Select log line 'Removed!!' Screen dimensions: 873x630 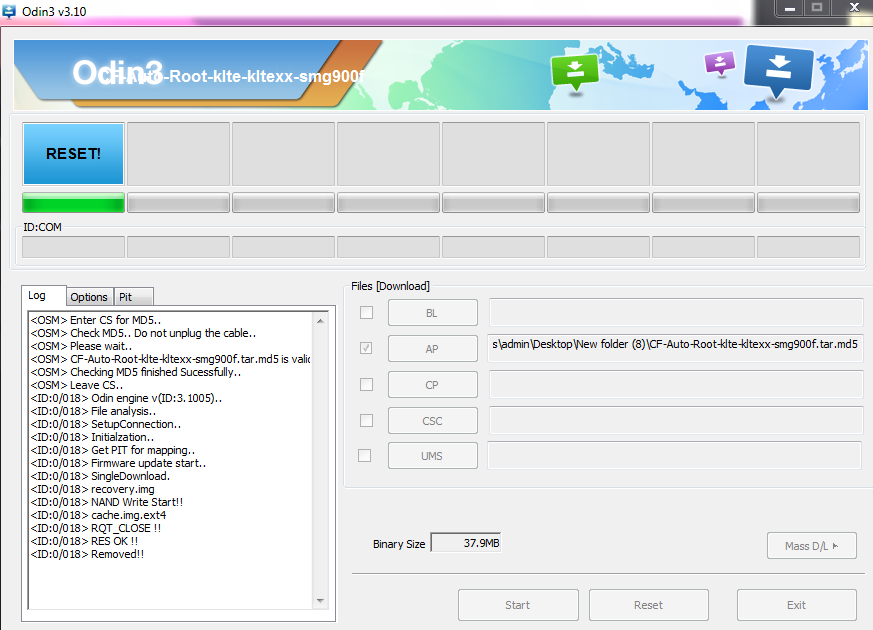point(87,554)
